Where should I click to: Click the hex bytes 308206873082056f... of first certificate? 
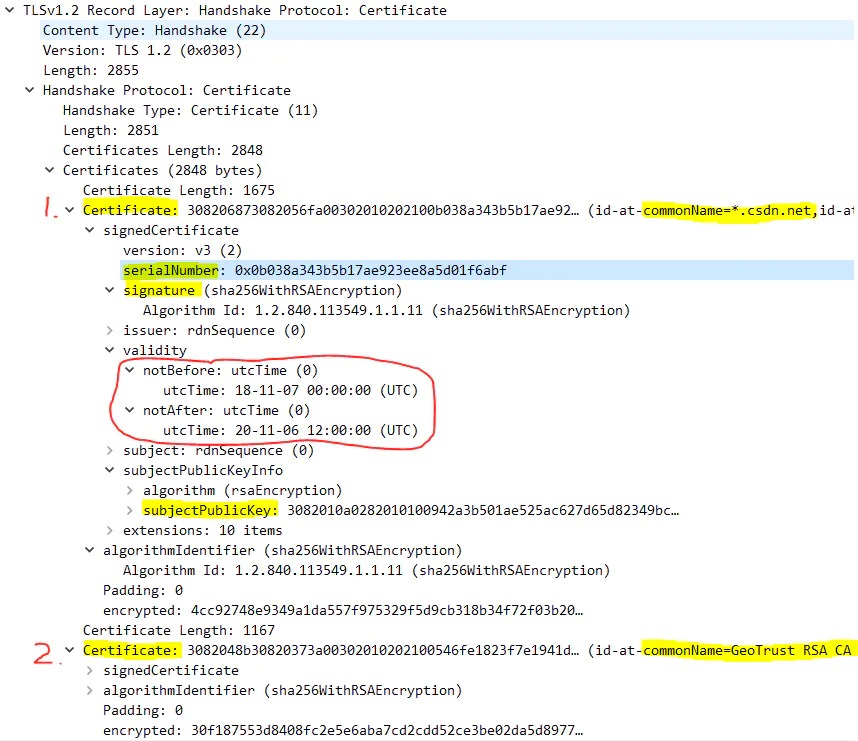click(382, 210)
